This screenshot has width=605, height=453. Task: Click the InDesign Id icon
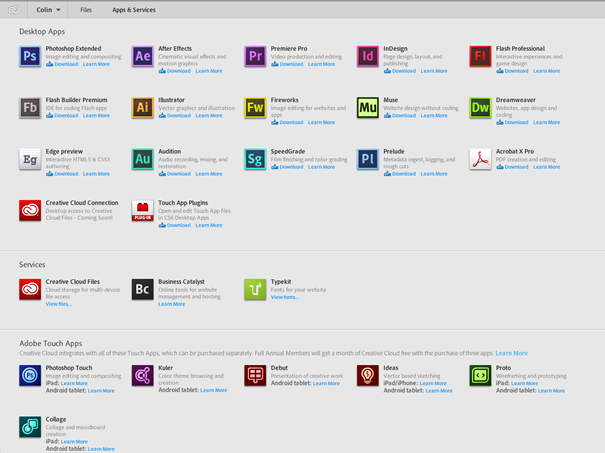[x=368, y=56]
